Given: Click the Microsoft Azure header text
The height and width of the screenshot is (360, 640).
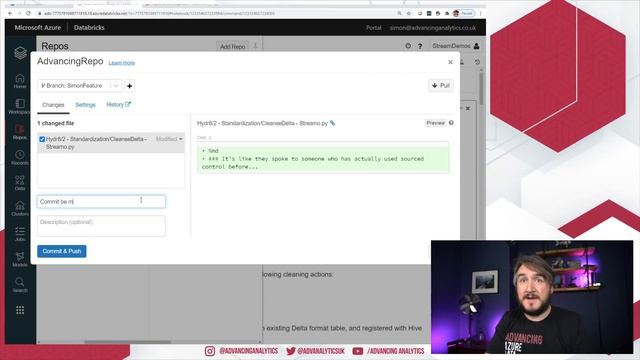Looking at the screenshot, I should [x=38, y=28].
